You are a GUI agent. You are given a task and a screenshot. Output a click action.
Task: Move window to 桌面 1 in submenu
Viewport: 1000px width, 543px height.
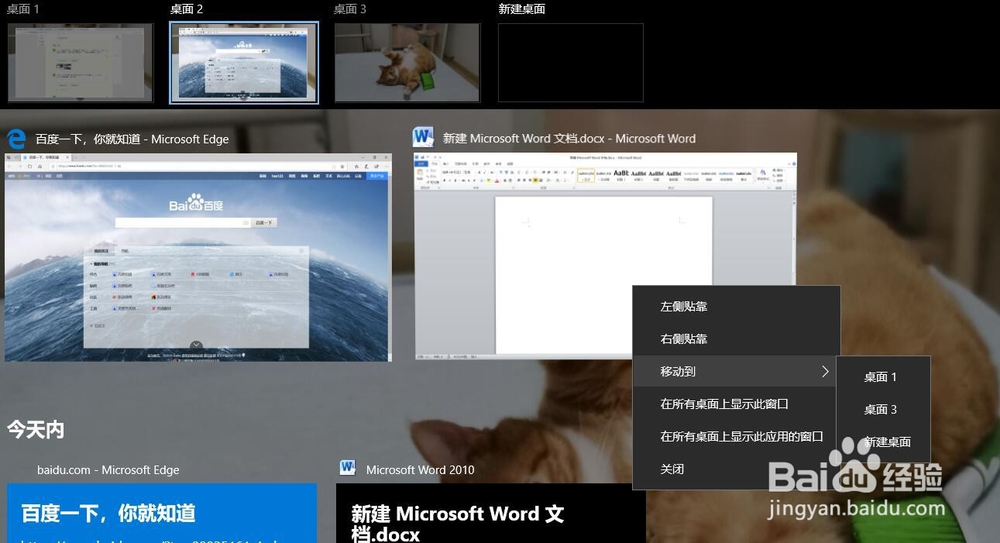(x=883, y=377)
